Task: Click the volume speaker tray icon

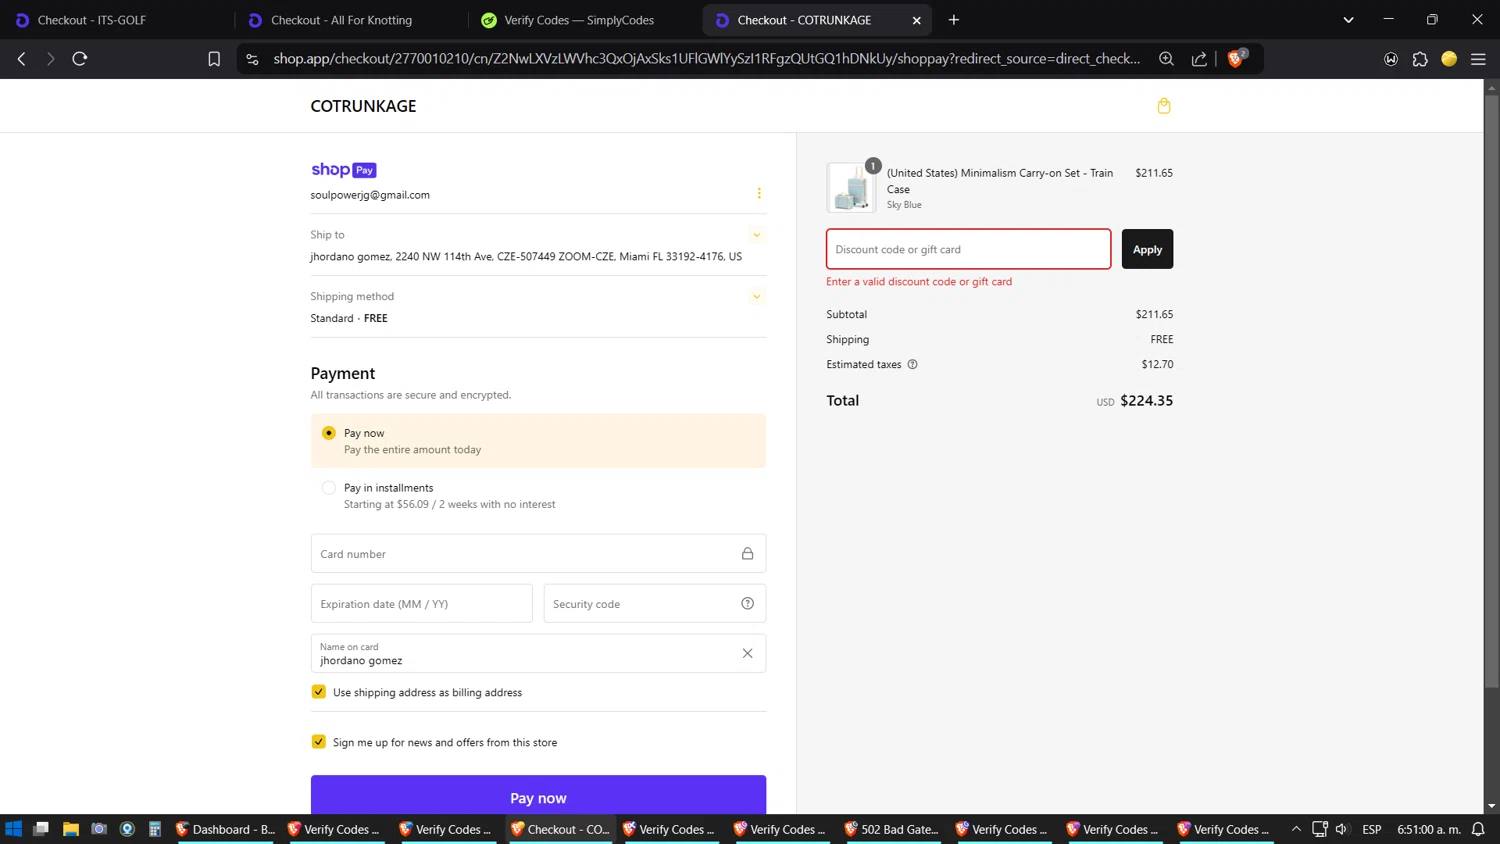Action: pyautogui.click(x=1342, y=829)
